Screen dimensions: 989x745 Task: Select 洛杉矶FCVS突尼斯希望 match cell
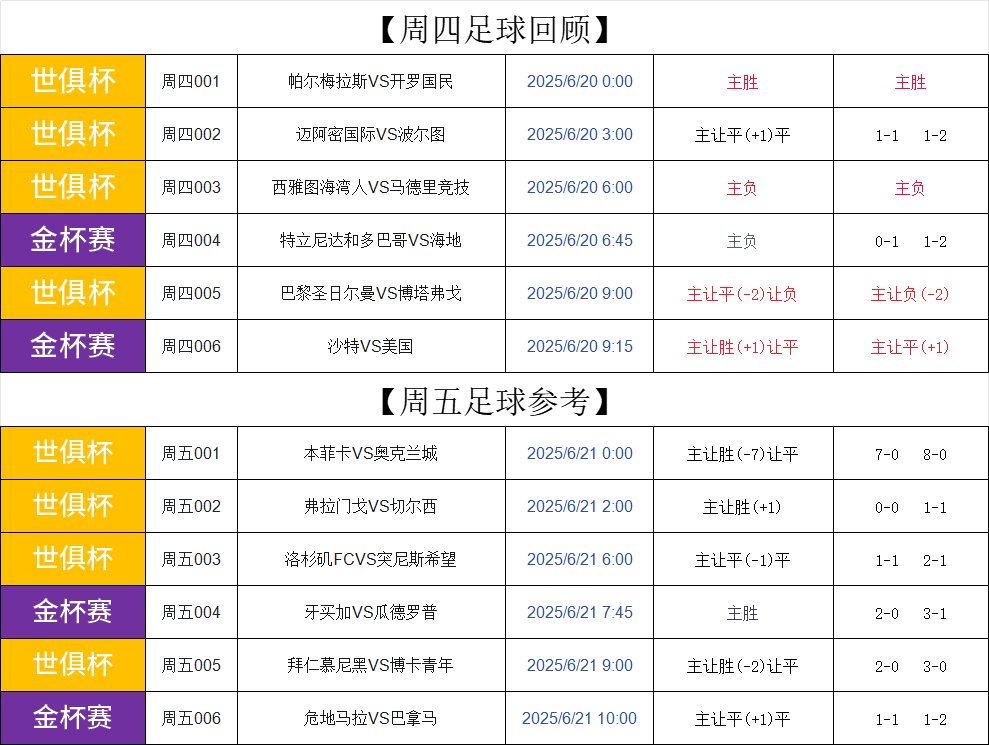371,560
